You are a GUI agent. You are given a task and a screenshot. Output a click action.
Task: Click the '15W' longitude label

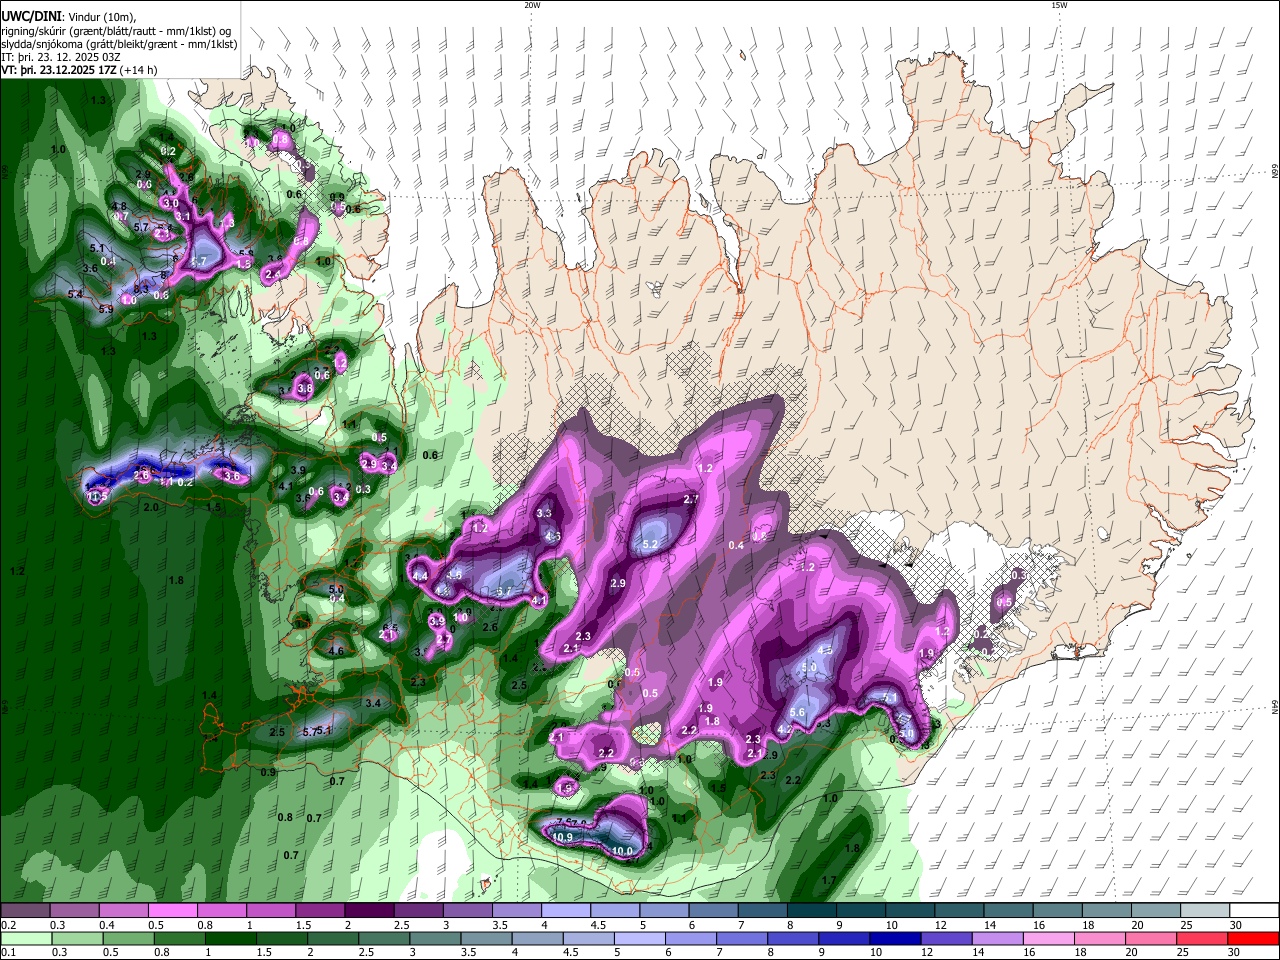1058,4
